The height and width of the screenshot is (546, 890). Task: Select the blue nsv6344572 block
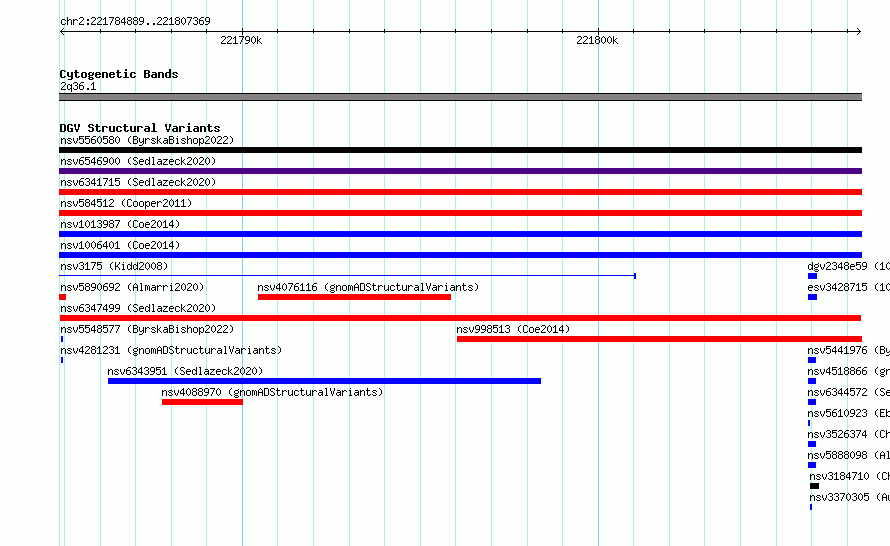pos(812,402)
